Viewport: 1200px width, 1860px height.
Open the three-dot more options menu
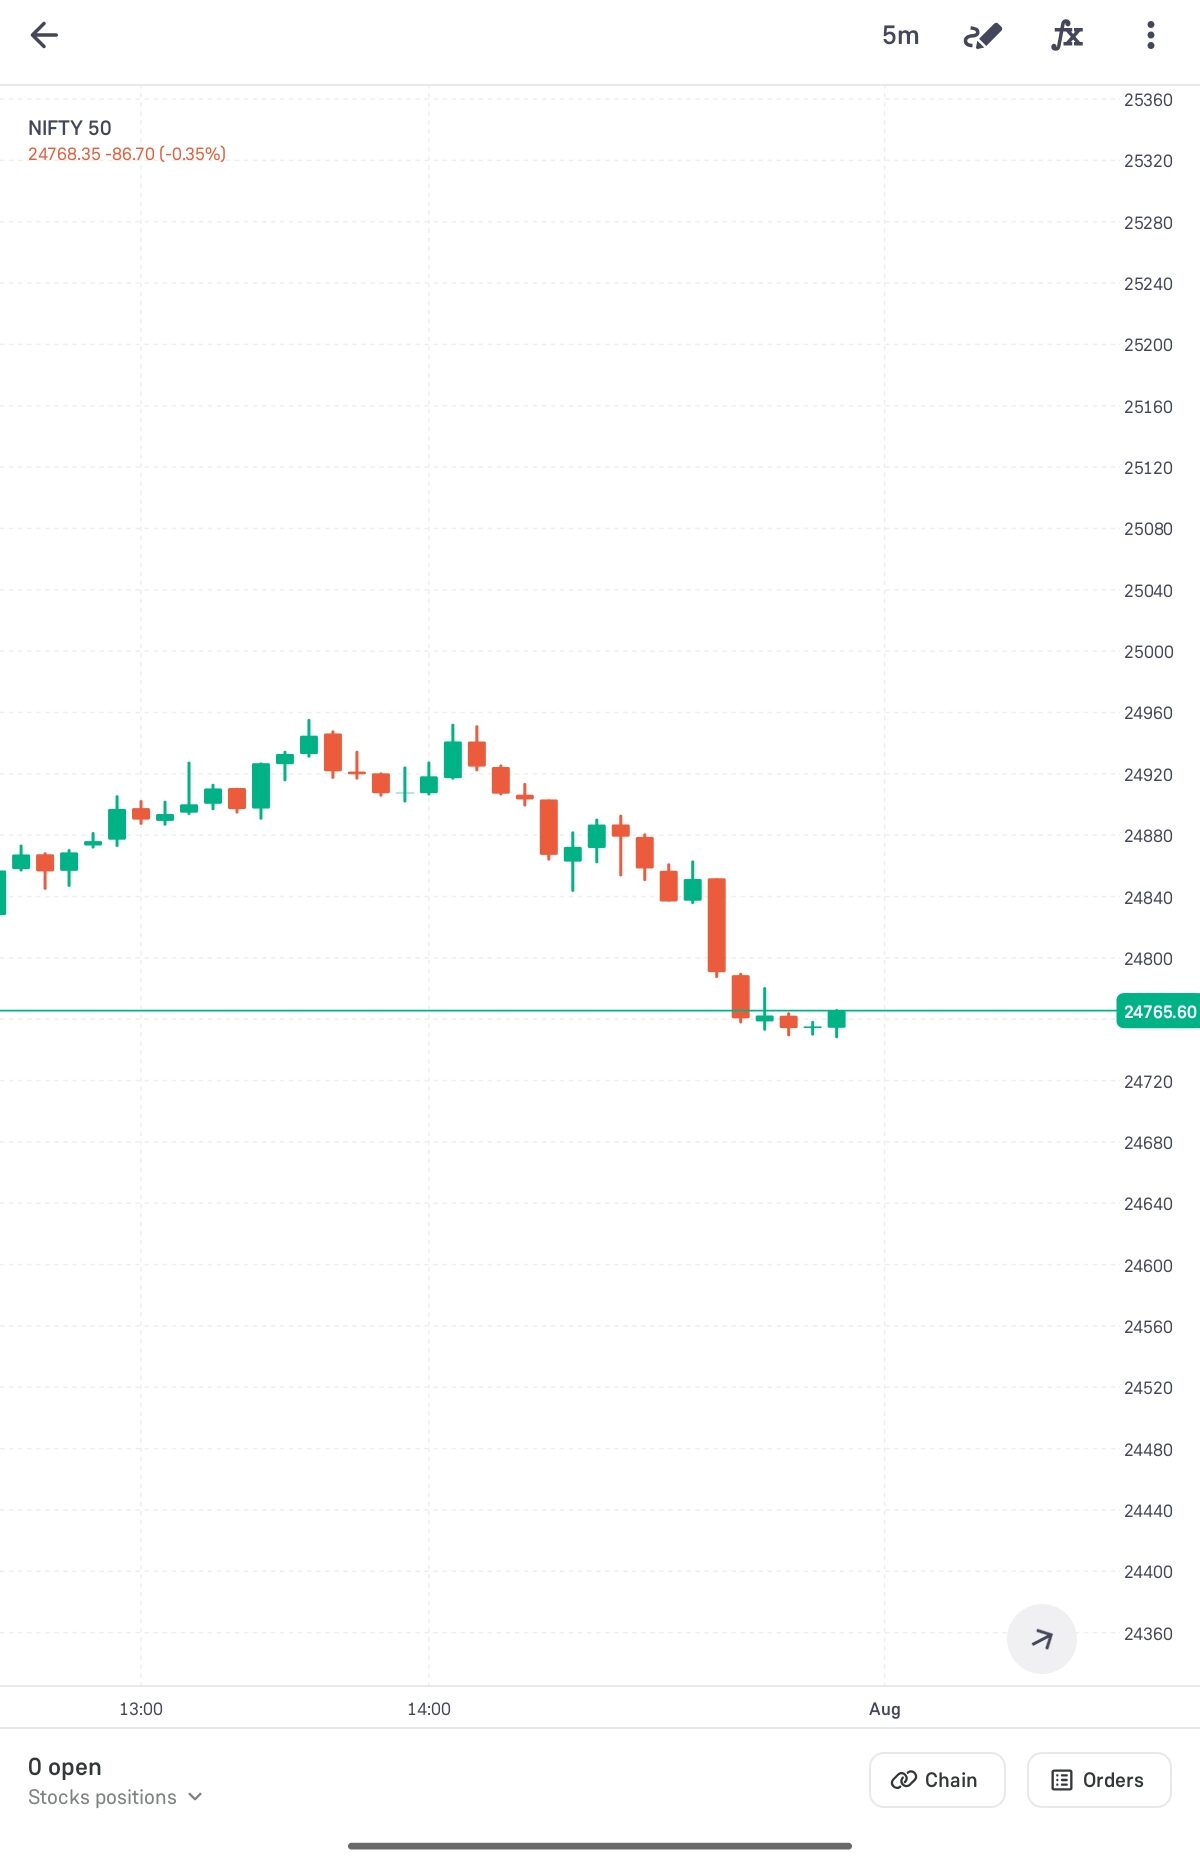point(1151,36)
